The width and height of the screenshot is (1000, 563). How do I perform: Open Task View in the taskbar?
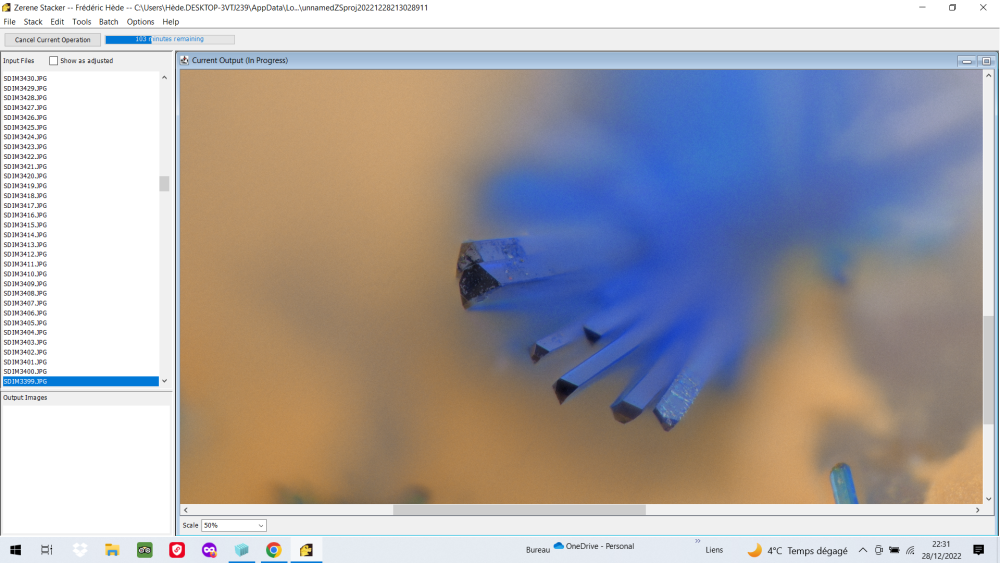47,550
